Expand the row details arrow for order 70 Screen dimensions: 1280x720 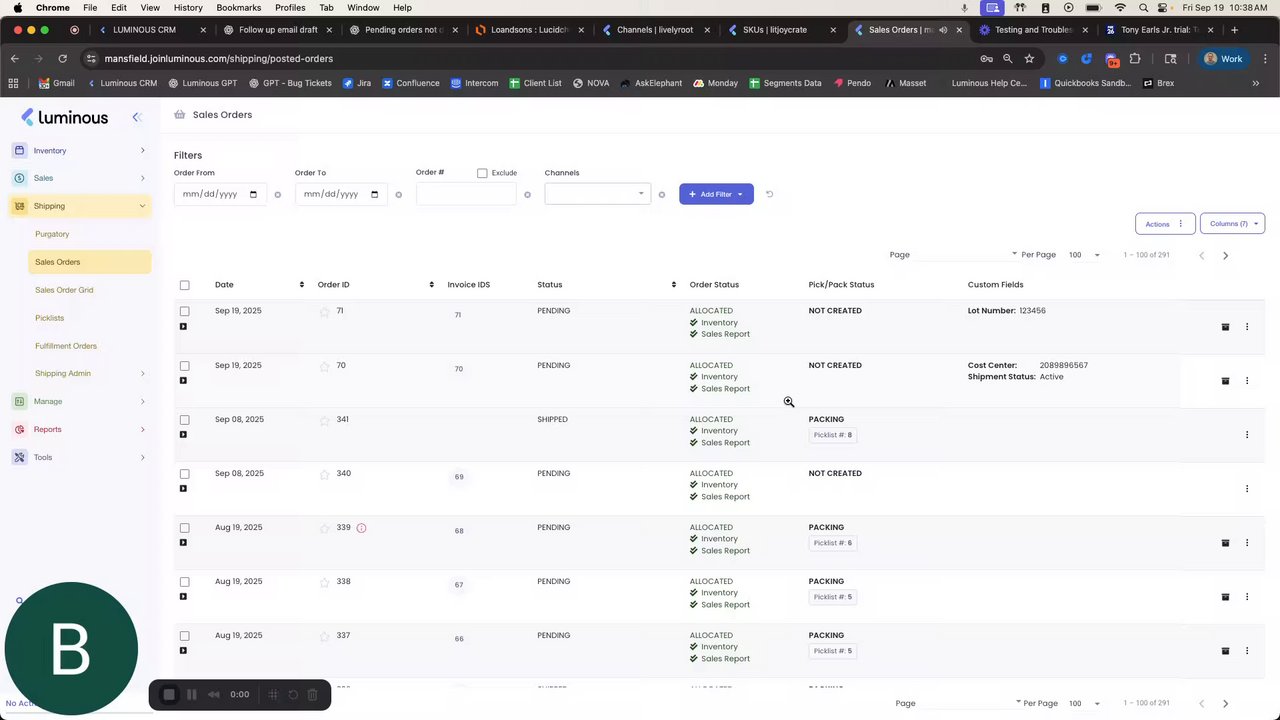[183, 381]
